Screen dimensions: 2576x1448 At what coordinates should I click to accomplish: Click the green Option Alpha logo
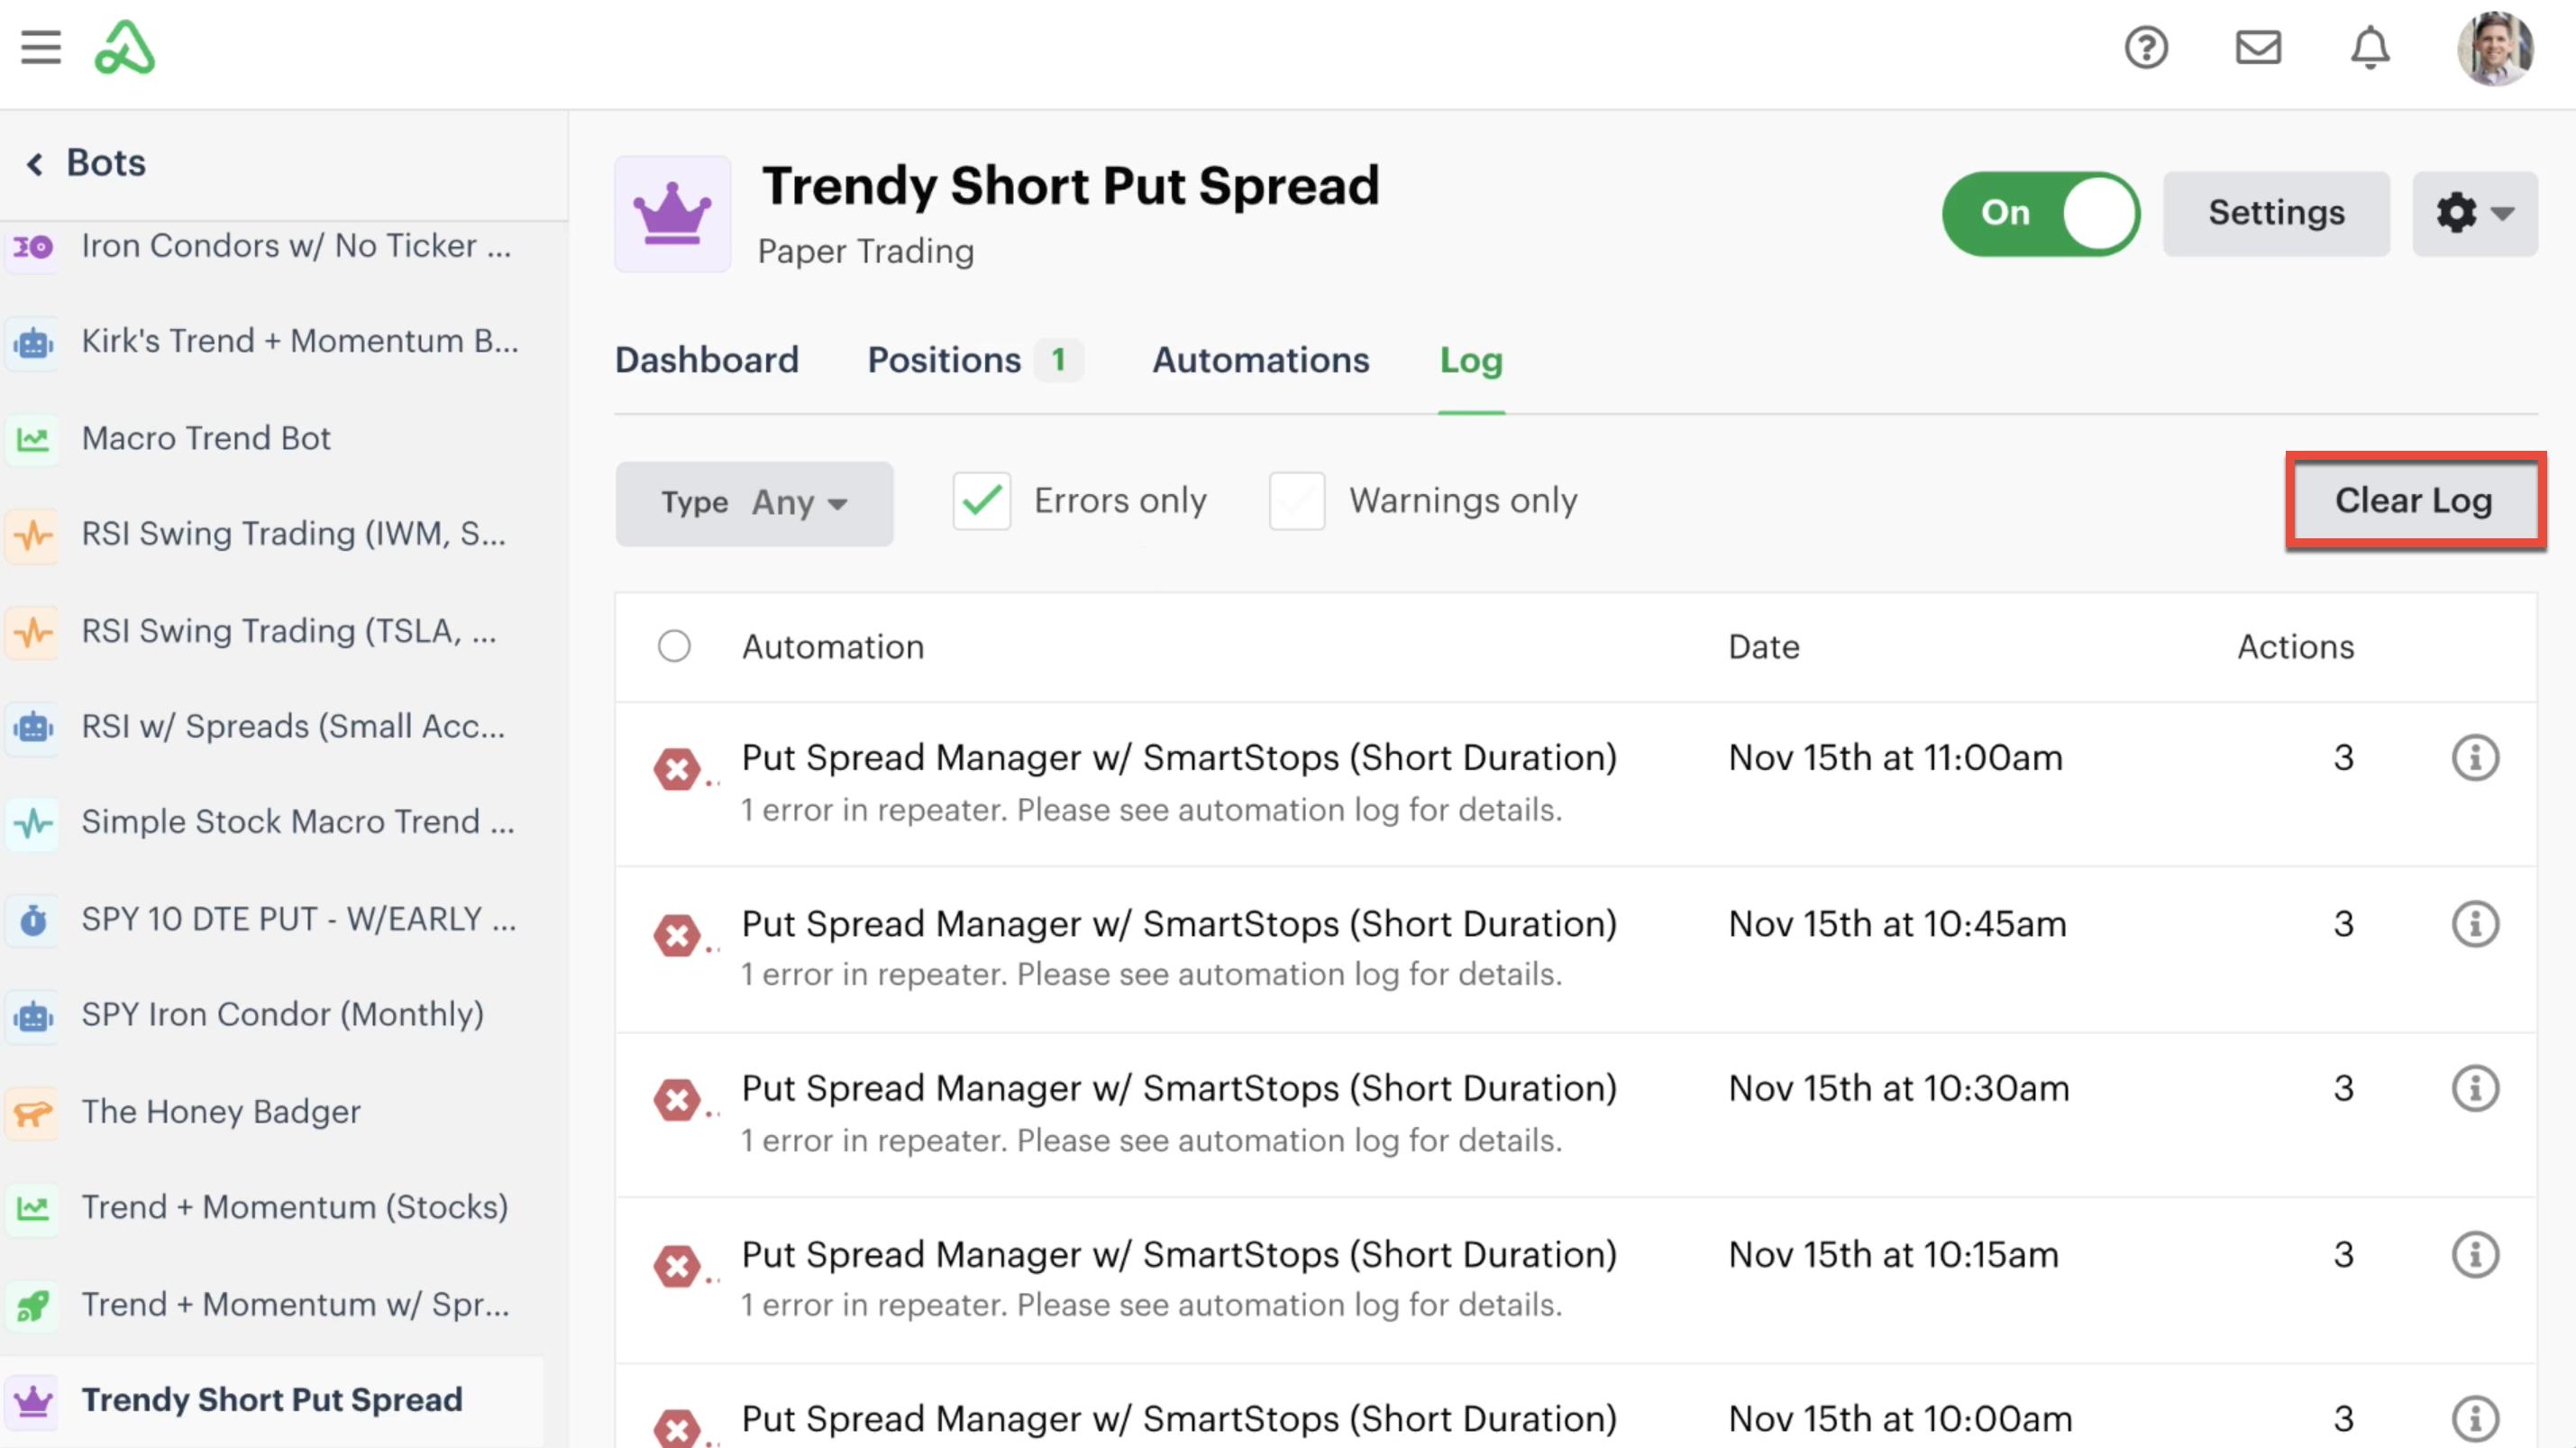pos(125,47)
